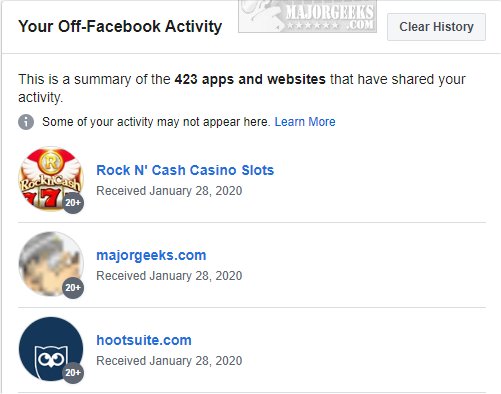Click Received January 28, 2020 under hootsuite.com
Image resolution: width=501 pixels, height=394 pixels.
tap(169, 361)
